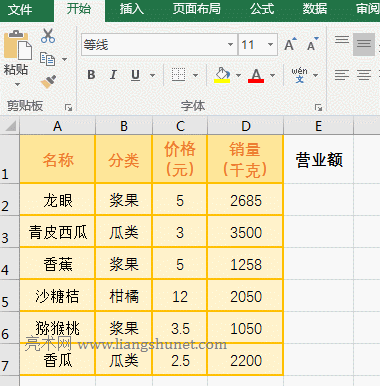This screenshot has width=380, height=386.
Task: Switch to the 开始 tab
Action: pos(79,9)
